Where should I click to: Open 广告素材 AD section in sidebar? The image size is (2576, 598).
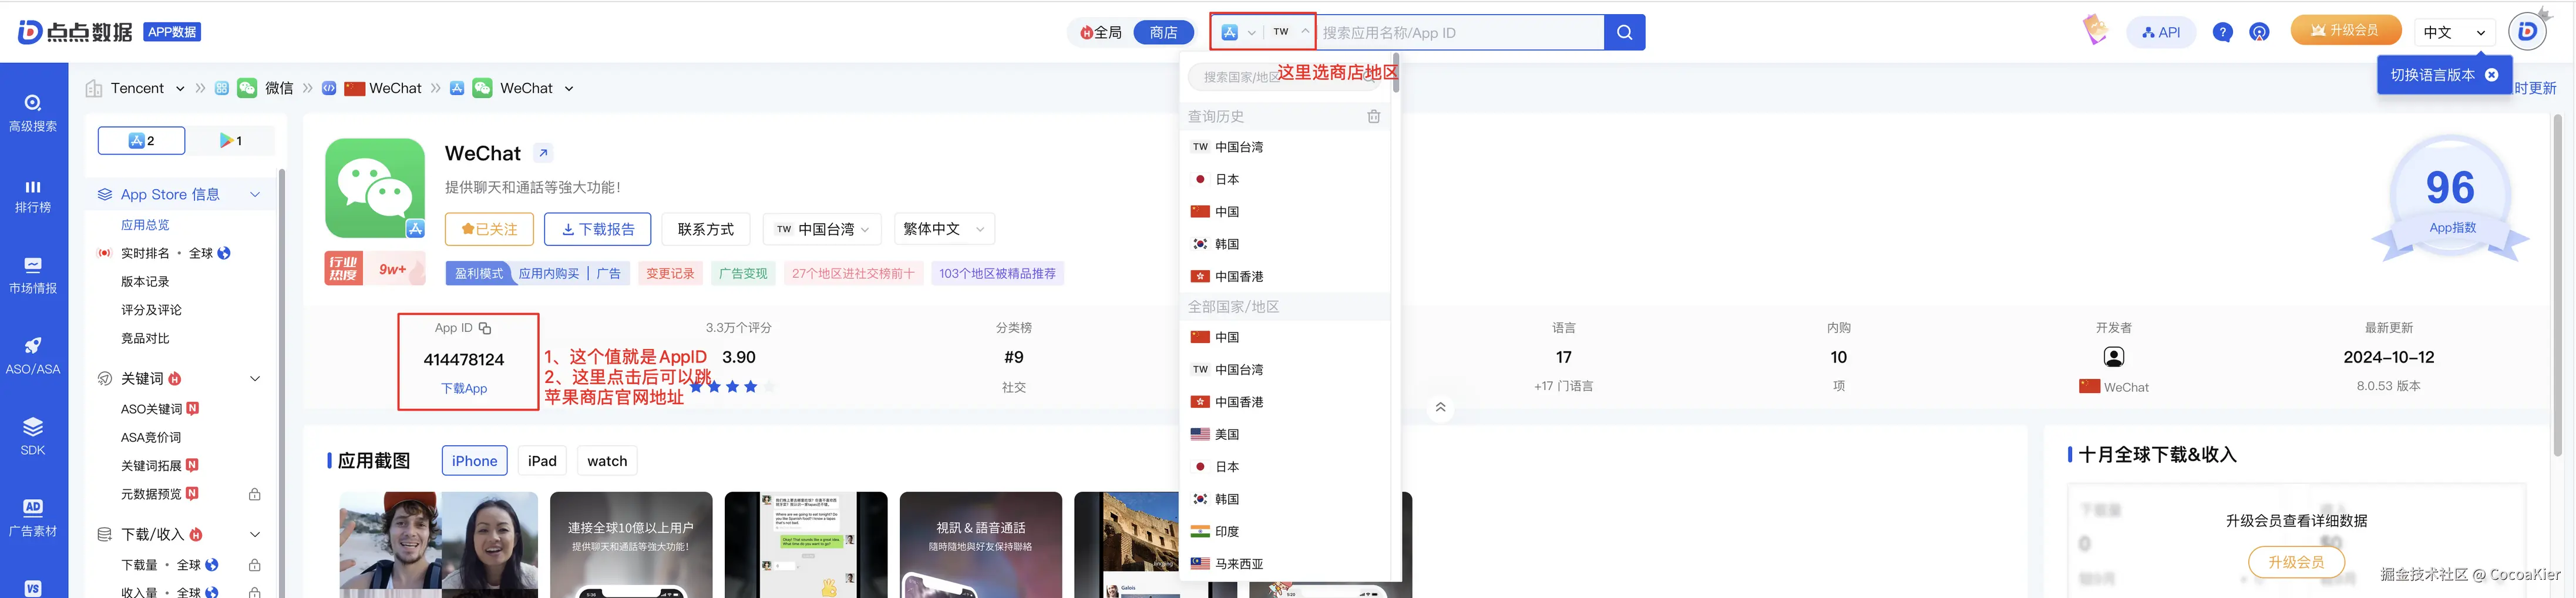coord(33,518)
